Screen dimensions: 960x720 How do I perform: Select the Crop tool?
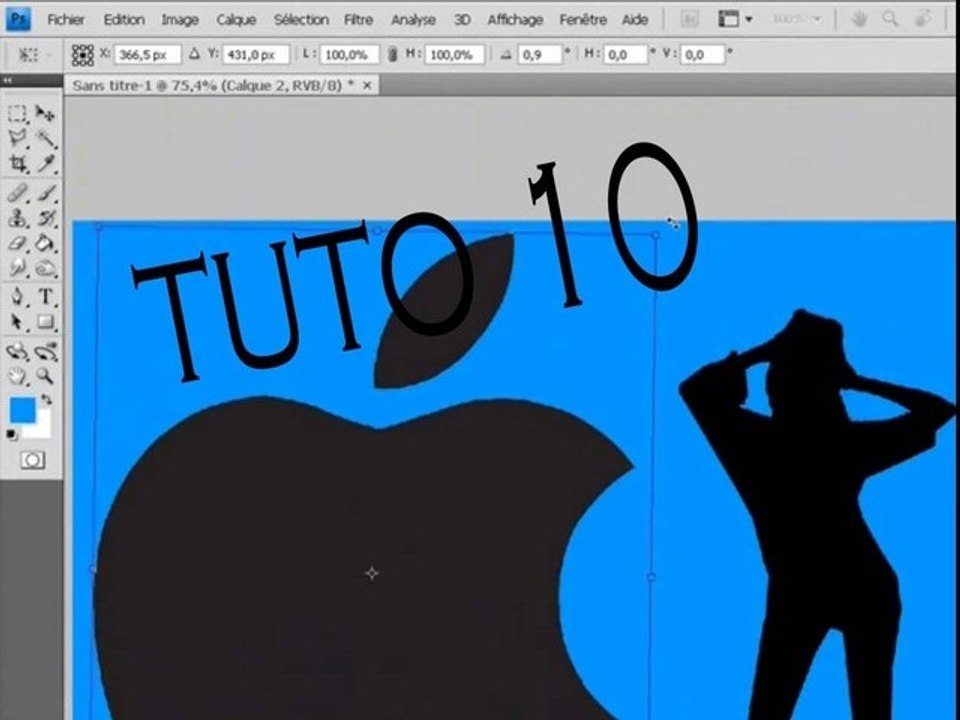pyautogui.click(x=17, y=163)
